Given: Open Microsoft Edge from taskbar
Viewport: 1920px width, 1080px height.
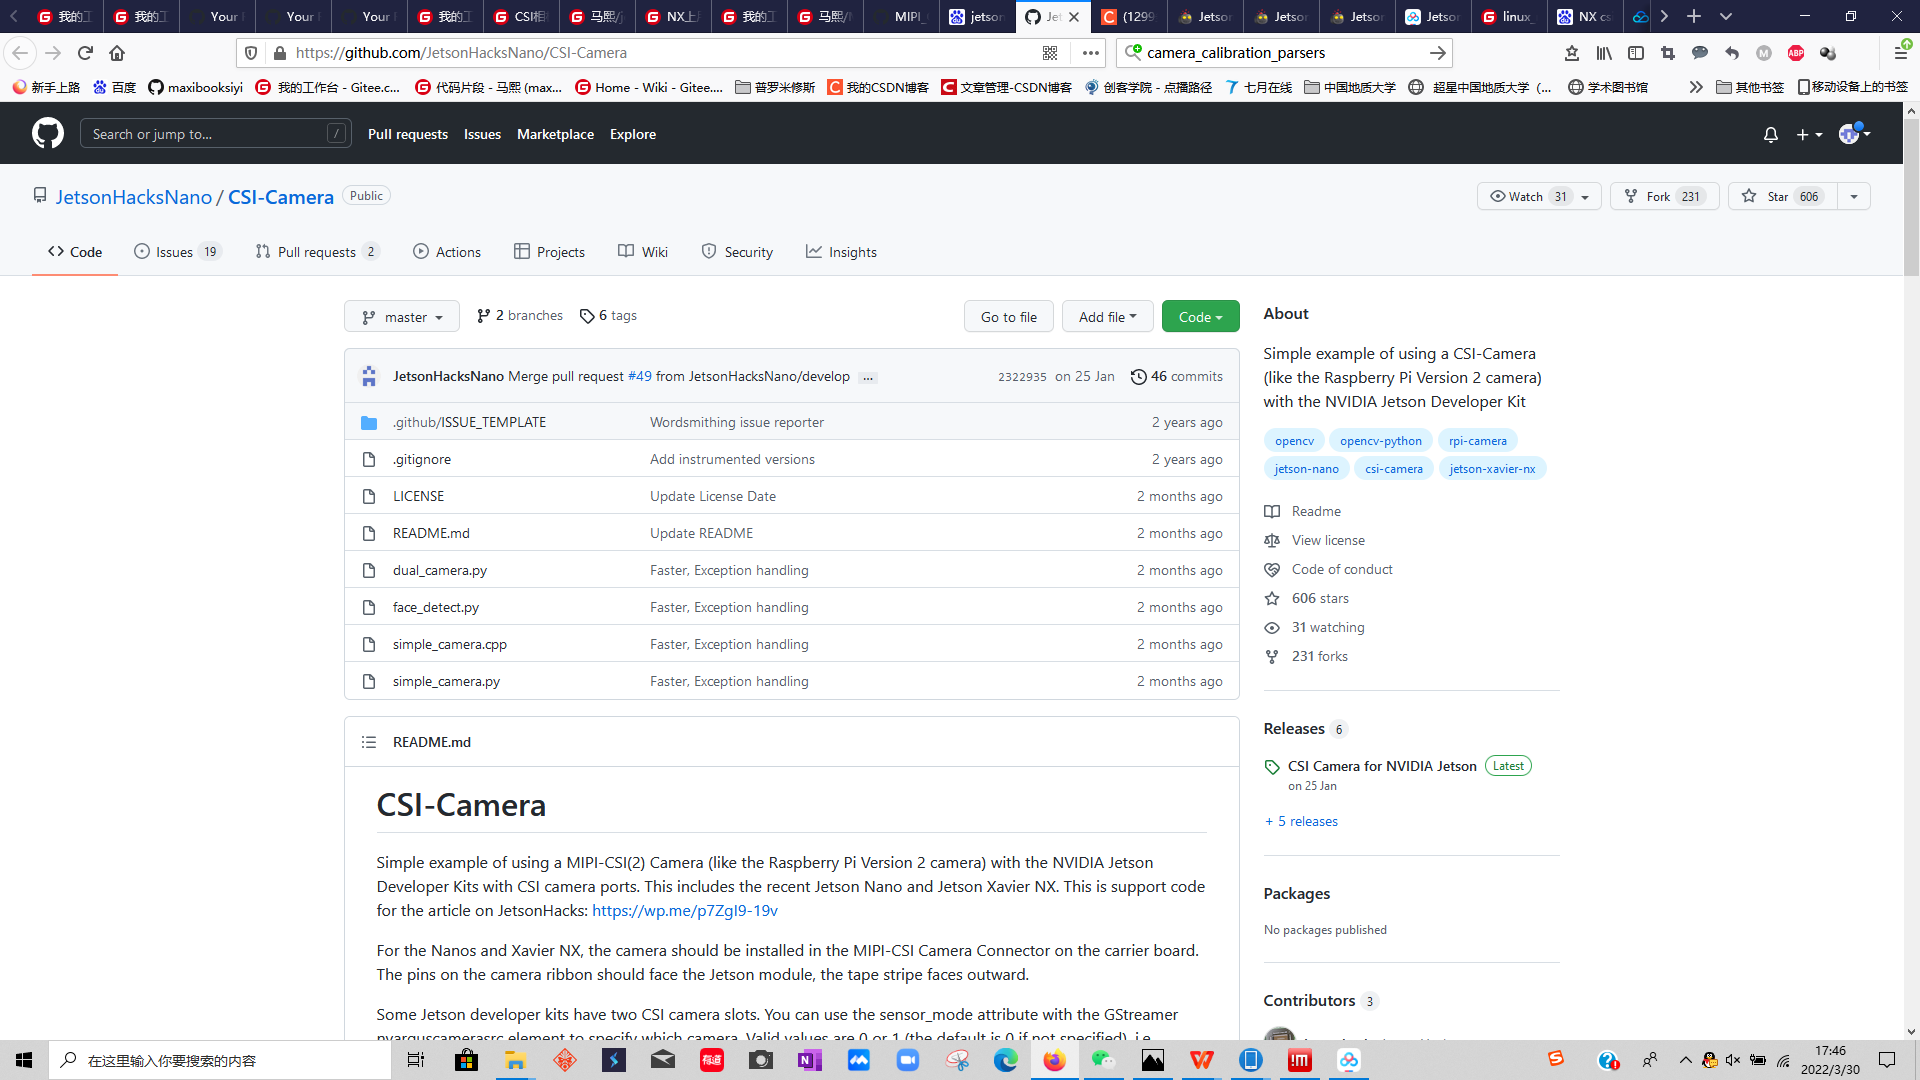Looking at the screenshot, I should (x=1005, y=1060).
